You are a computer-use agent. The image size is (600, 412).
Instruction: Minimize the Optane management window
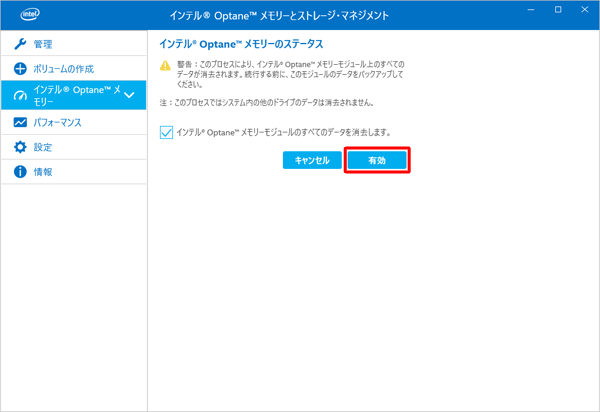531,10
